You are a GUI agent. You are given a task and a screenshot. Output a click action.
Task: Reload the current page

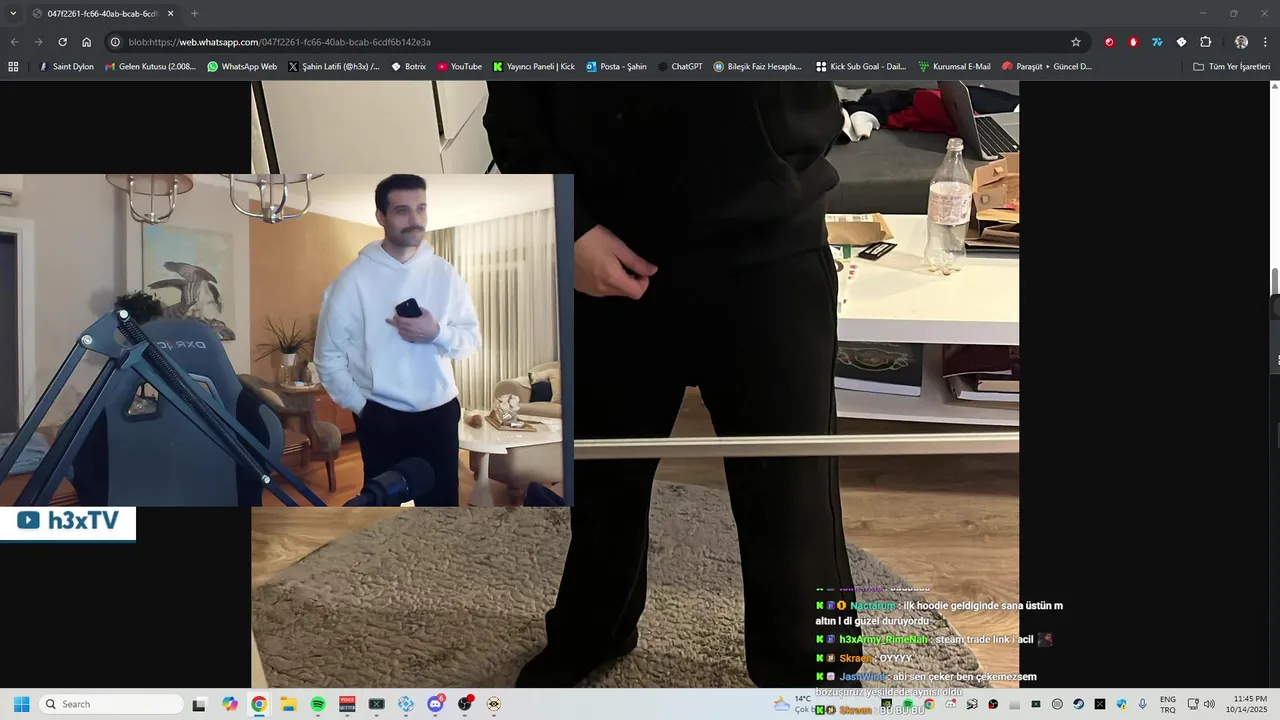click(62, 42)
